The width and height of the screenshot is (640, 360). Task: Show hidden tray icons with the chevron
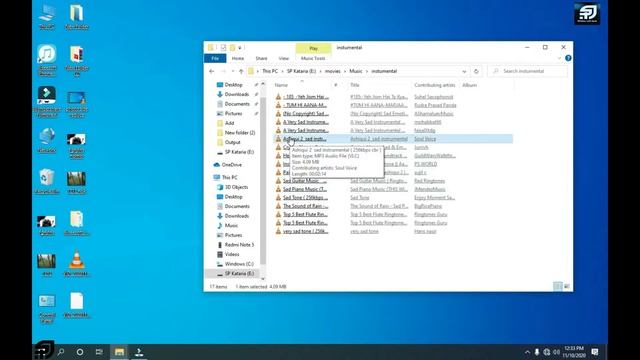[x=527, y=352]
